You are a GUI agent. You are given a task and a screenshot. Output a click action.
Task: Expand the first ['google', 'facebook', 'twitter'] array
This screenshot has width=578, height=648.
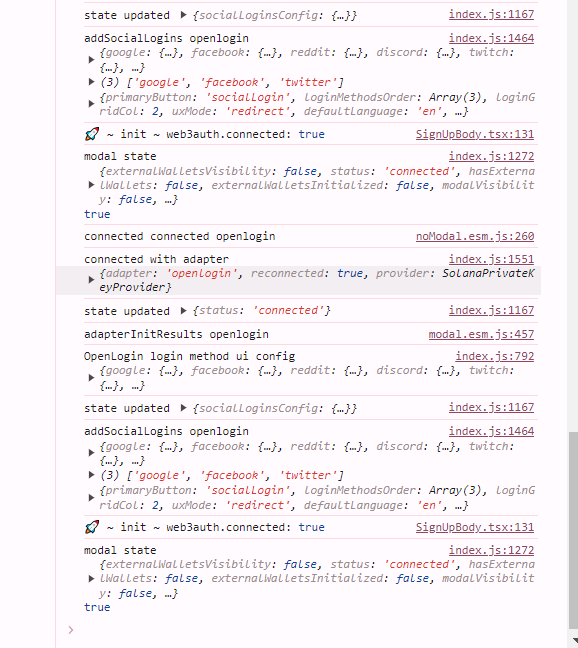point(91,82)
